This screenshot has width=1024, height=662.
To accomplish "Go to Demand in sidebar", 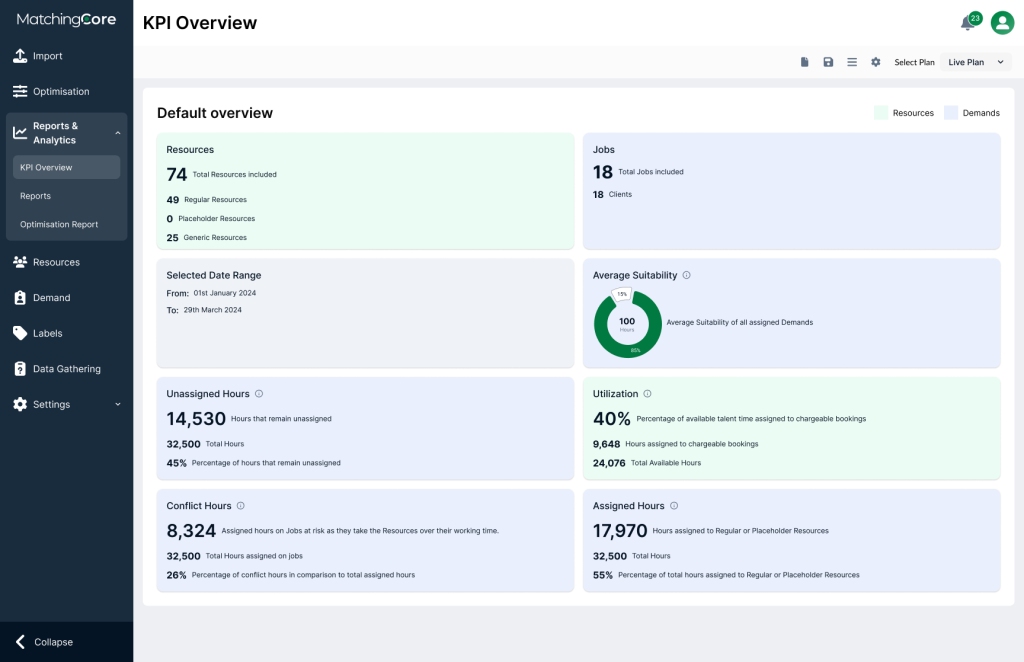I will point(67,298).
